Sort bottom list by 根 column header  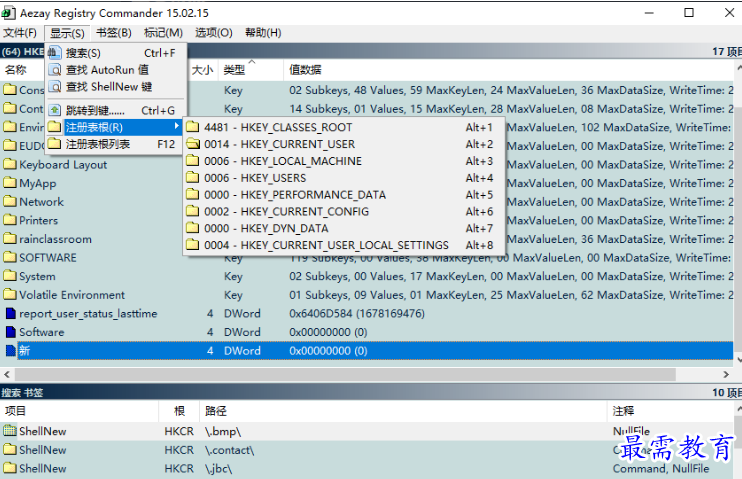pos(179,410)
